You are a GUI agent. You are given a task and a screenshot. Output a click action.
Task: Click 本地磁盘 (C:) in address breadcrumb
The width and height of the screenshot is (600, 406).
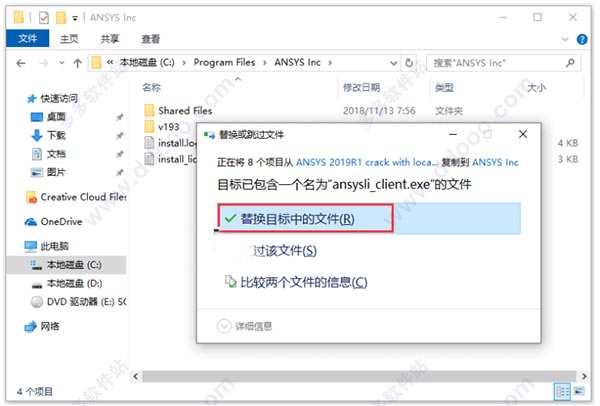click(x=147, y=62)
